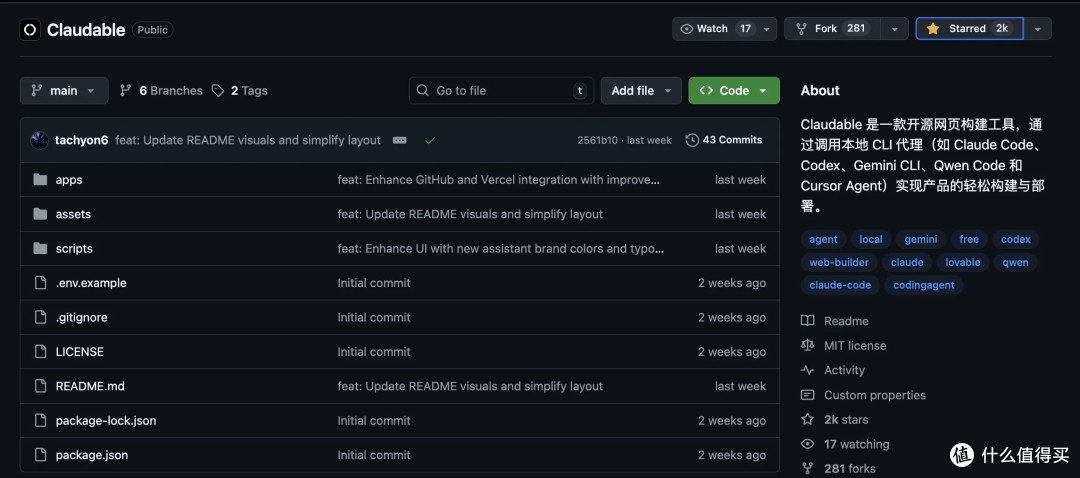Screen dimensions: 1080x478
Task: Open the scripts folder
Action: [74, 249]
